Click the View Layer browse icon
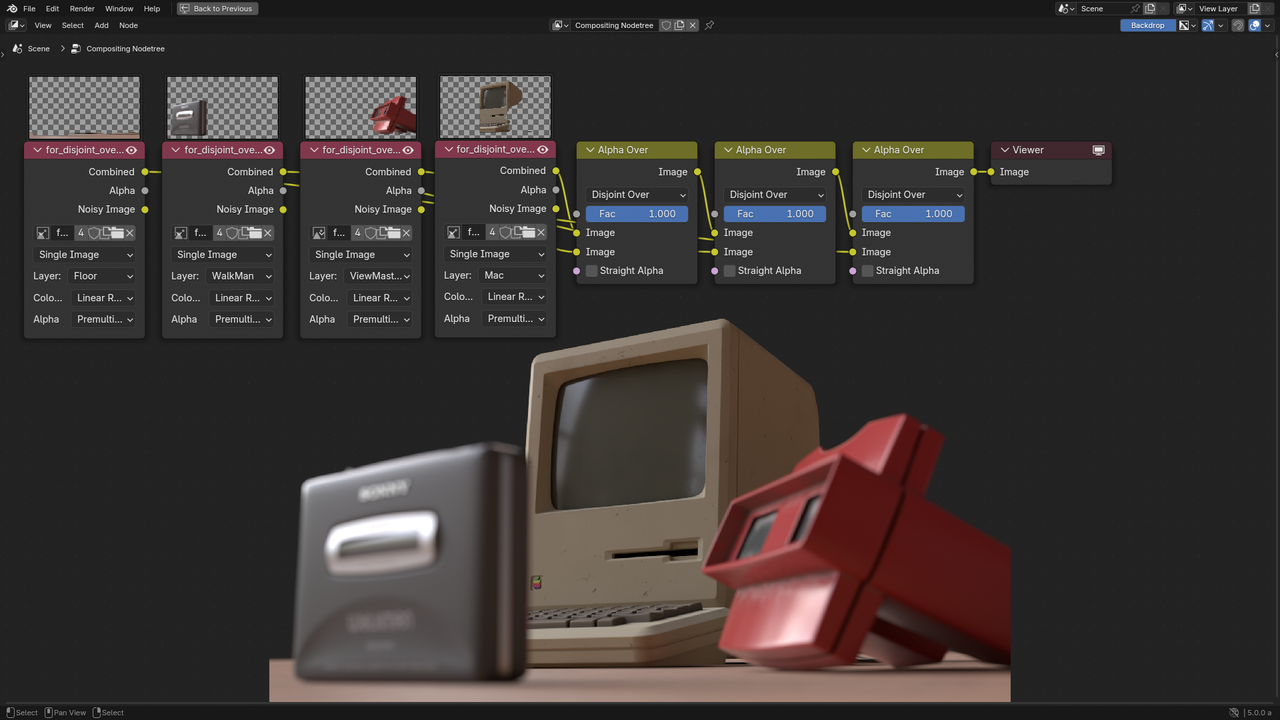The height and width of the screenshot is (720, 1280). tap(1185, 8)
